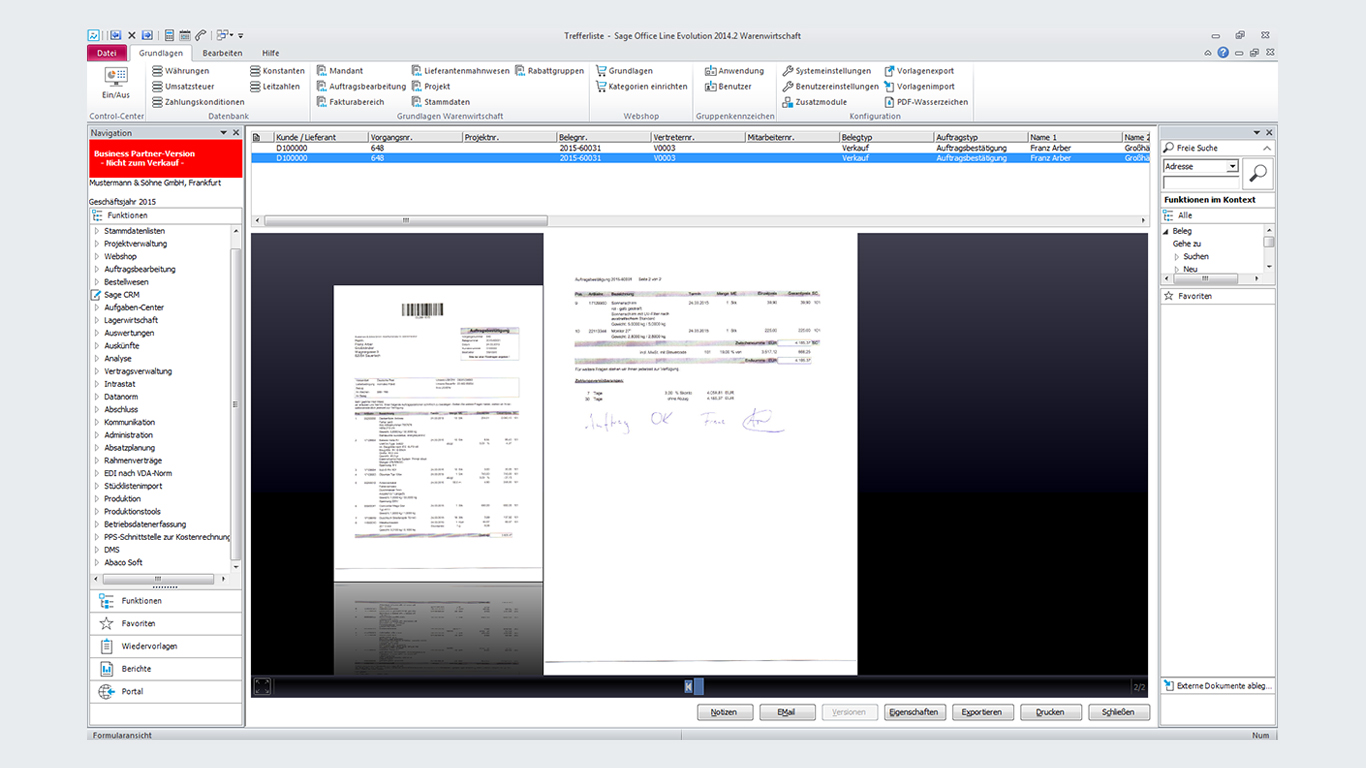Click the page slider handle below preview
Screen dimensions: 1366x768
pyautogui.click(x=694, y=686)
